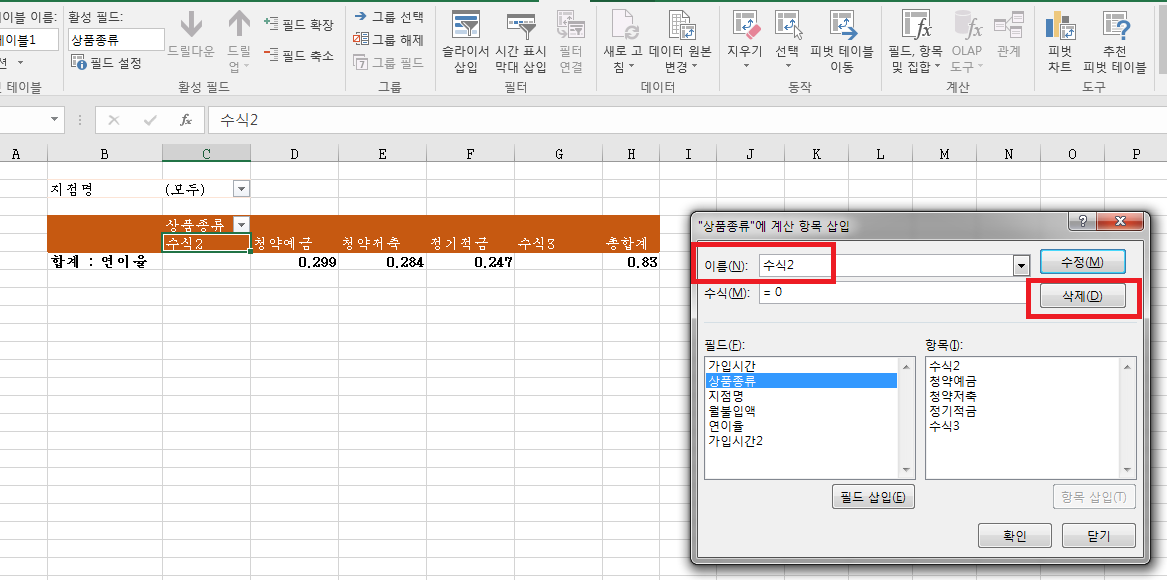Select 연이율 in the 필드 list
This screenshot has width=1167, height=580.
[726, 425]
